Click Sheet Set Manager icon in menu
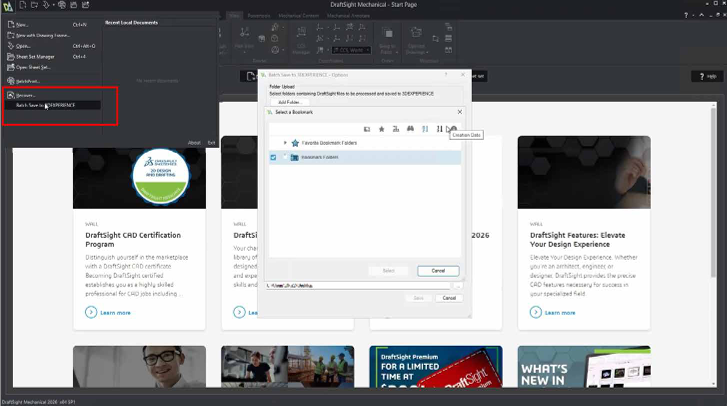The height and width of the screenshot is (406, 727). click(x=11, y=57)
